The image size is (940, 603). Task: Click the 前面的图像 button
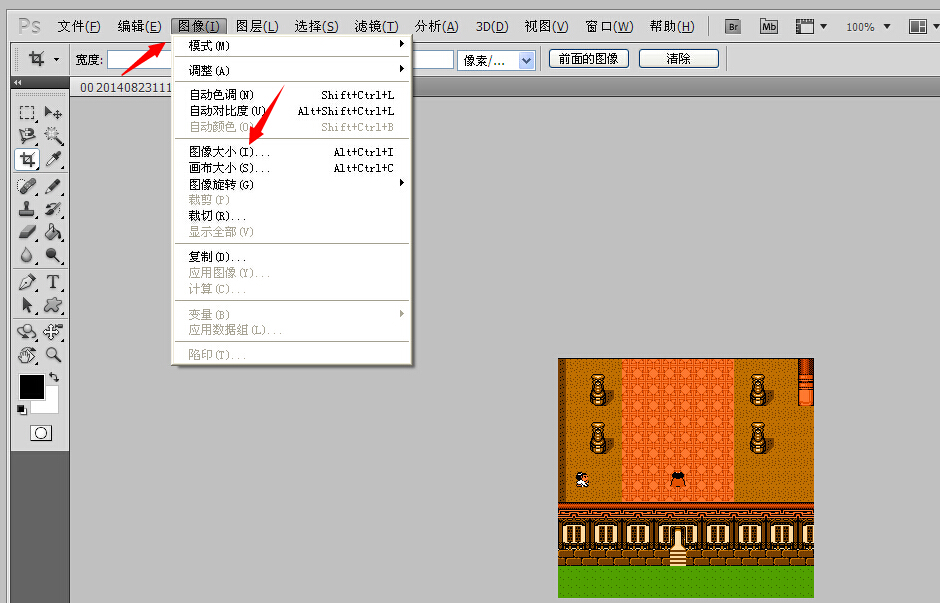point(589,59)
